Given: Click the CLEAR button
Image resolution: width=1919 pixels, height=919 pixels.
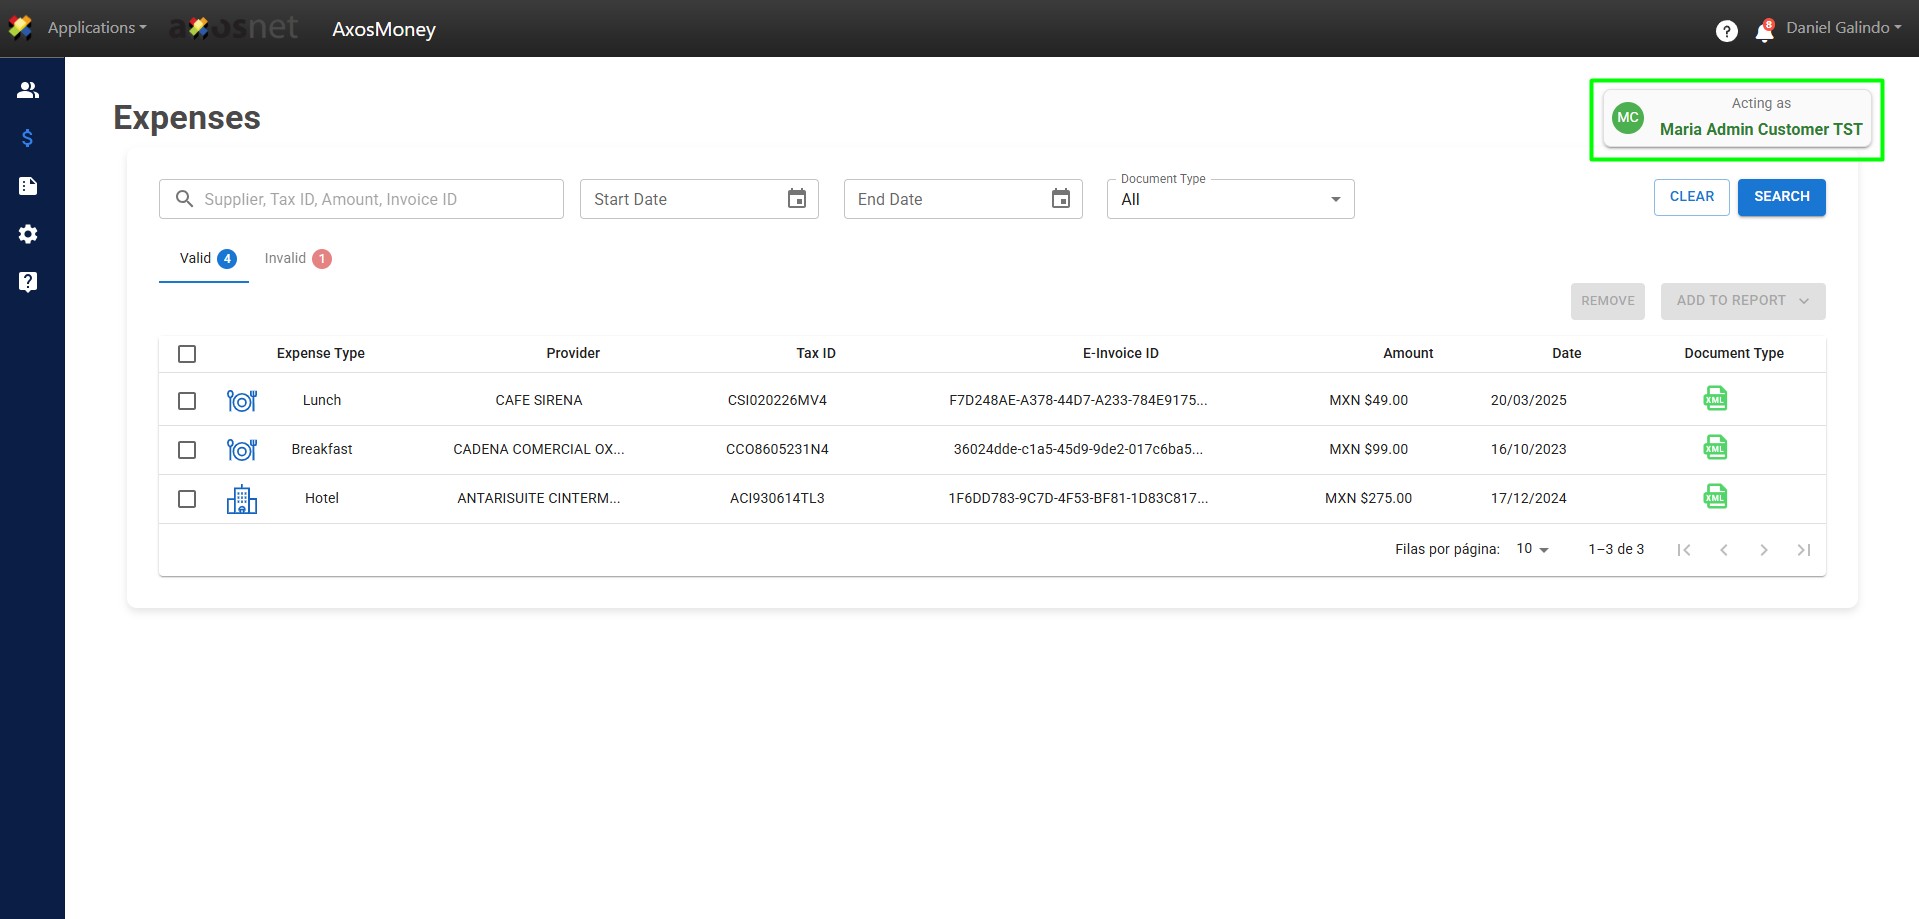Looking at the screenshot, I should click(x=1691, y=197).
